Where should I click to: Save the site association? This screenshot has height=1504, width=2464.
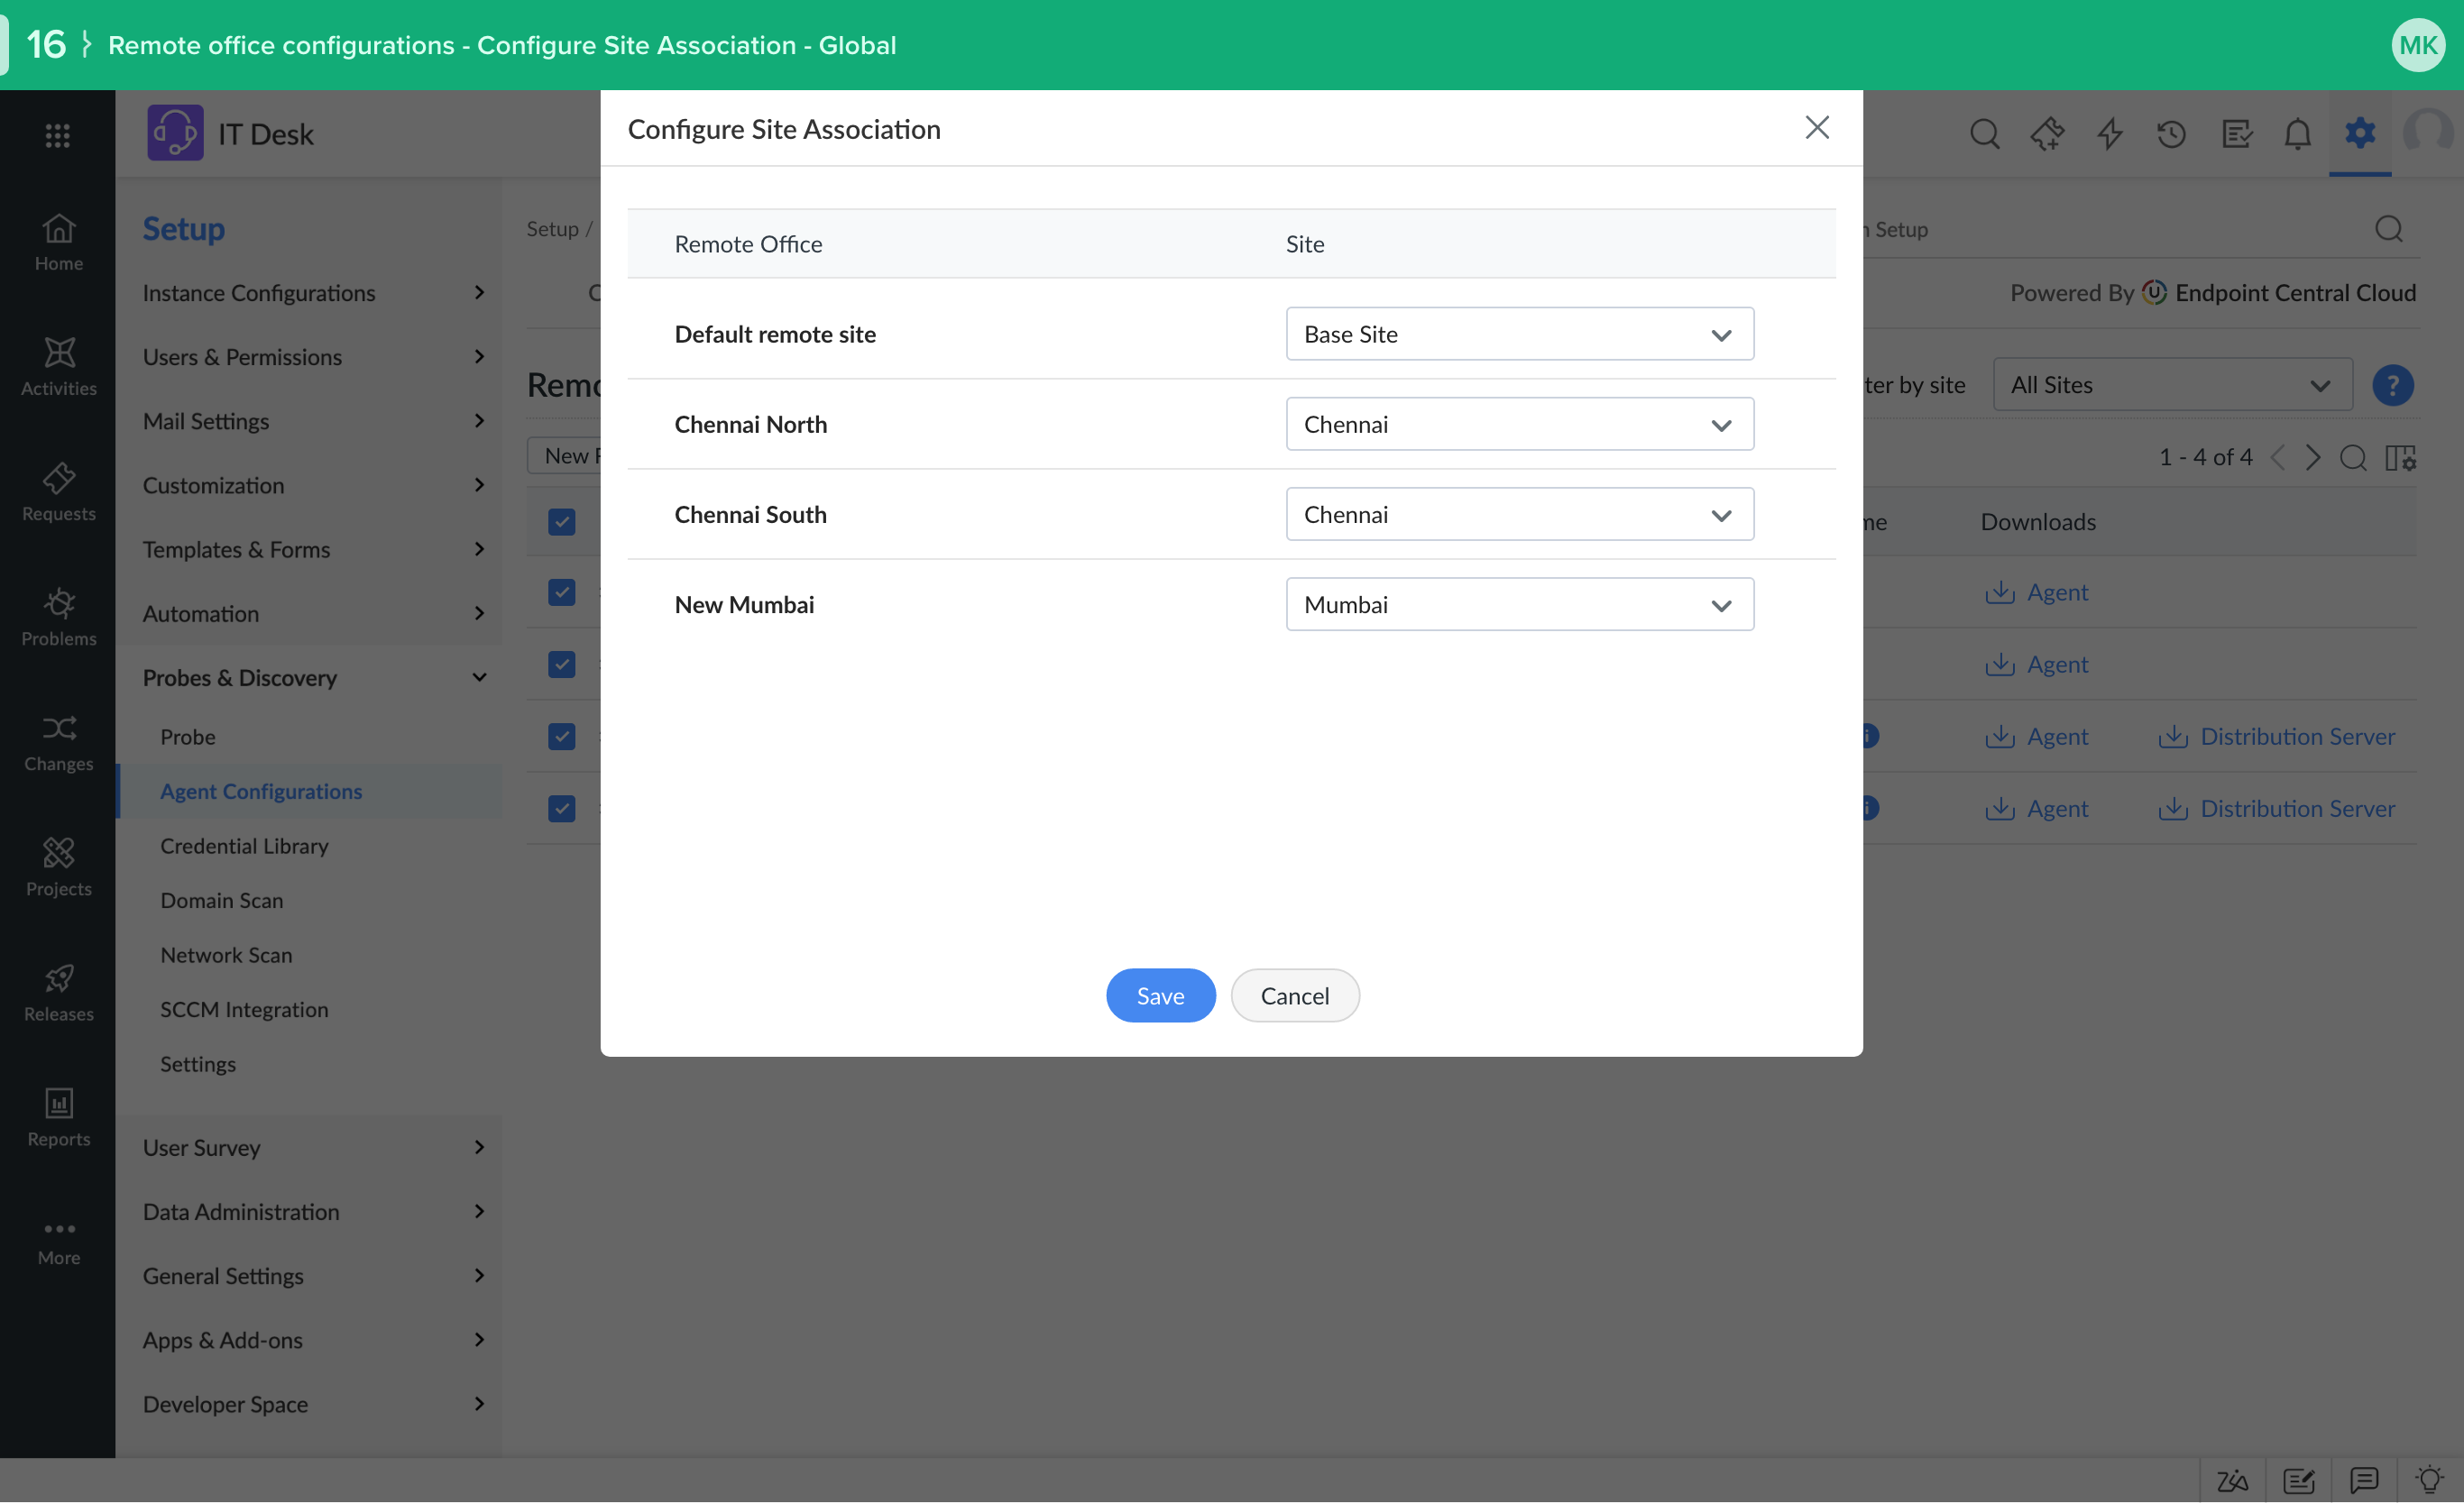[x=1160, y=996]
